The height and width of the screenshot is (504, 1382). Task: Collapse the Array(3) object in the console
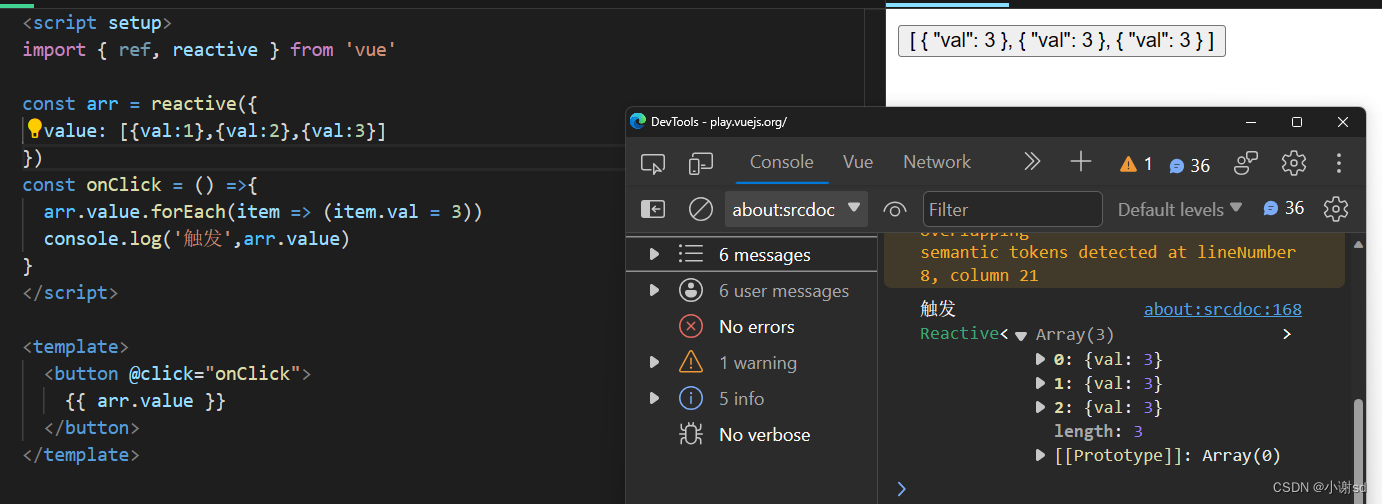click(x=1021, y=335)
